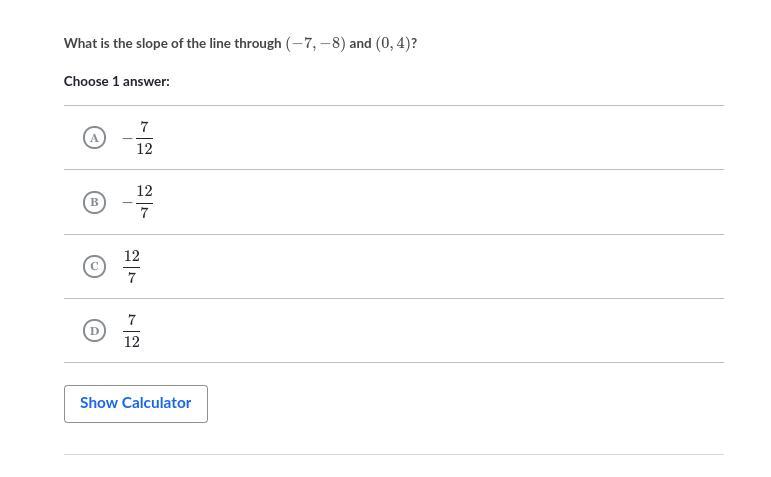
Task: Click the minus sign in option B
Action: 127,202
